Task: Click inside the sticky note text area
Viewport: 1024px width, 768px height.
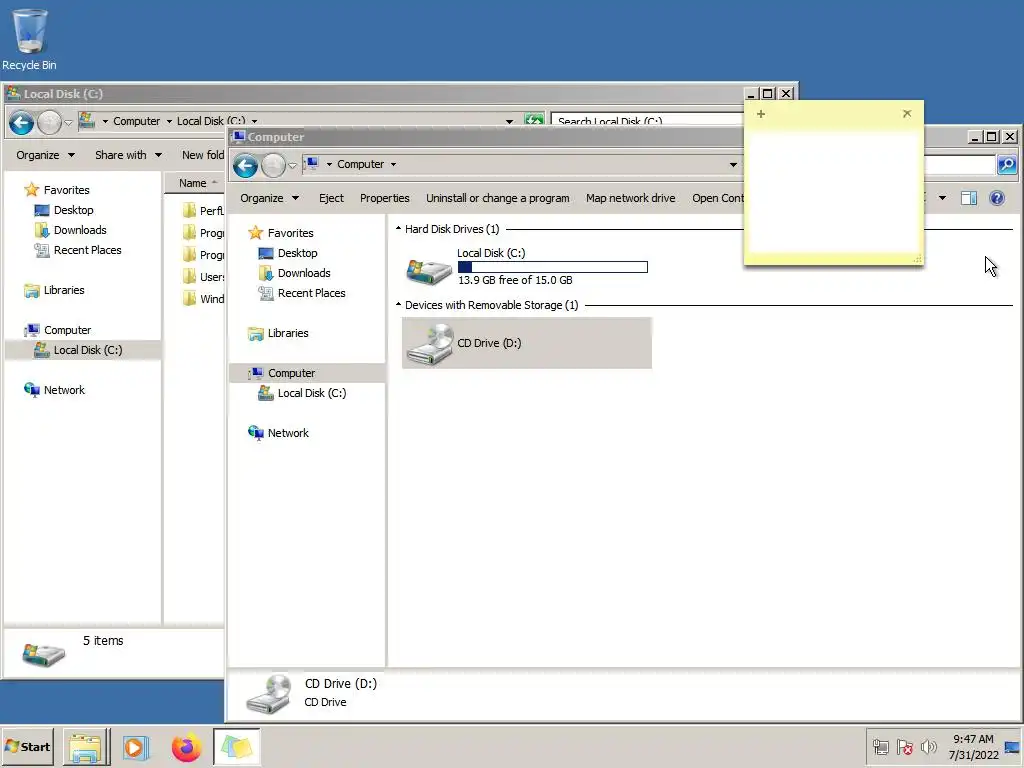Action: click(x=833, y=191)
